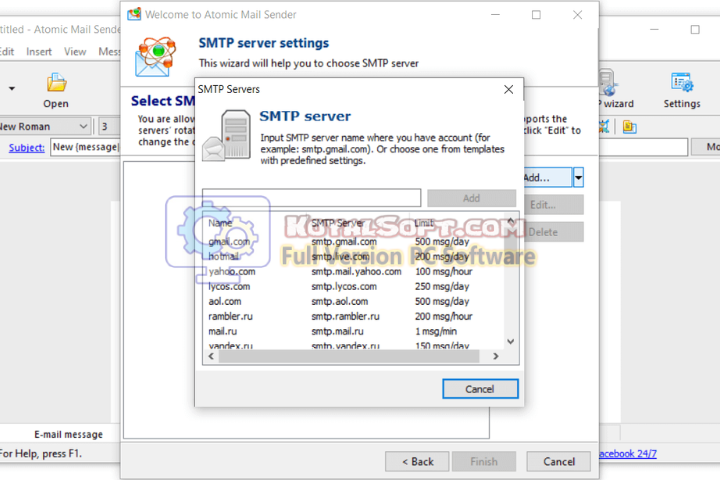Viewport: 720px width, 480px height.
Task: Select hotmail template row
Action: (354, 256)
